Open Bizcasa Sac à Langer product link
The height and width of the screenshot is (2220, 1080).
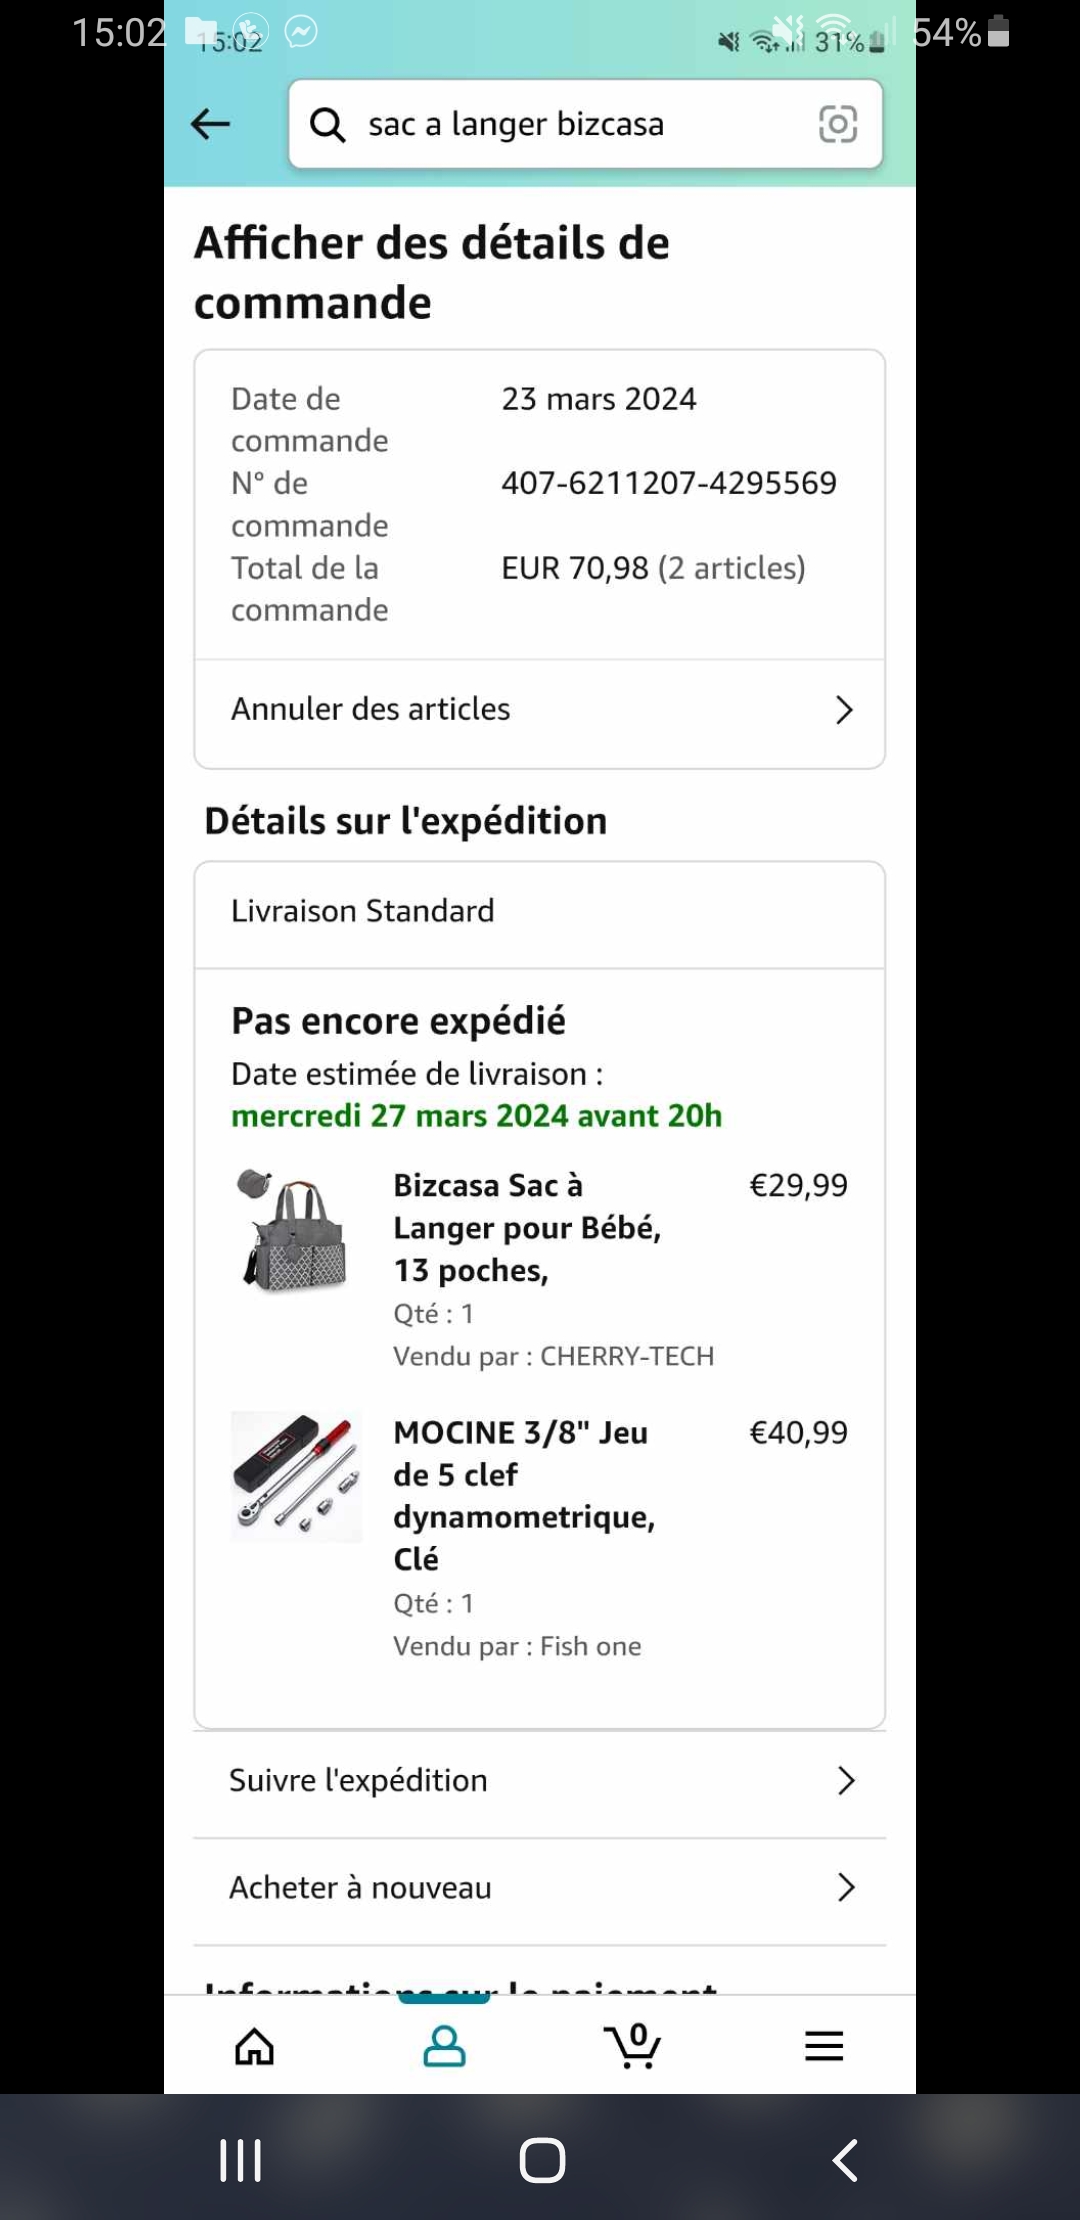(527, 1228)
